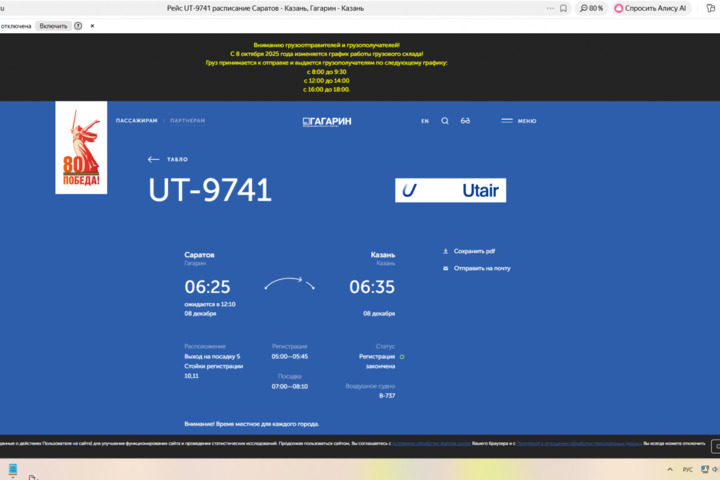Switch to ПАССАЖИРАМ section

pos(137,121)
